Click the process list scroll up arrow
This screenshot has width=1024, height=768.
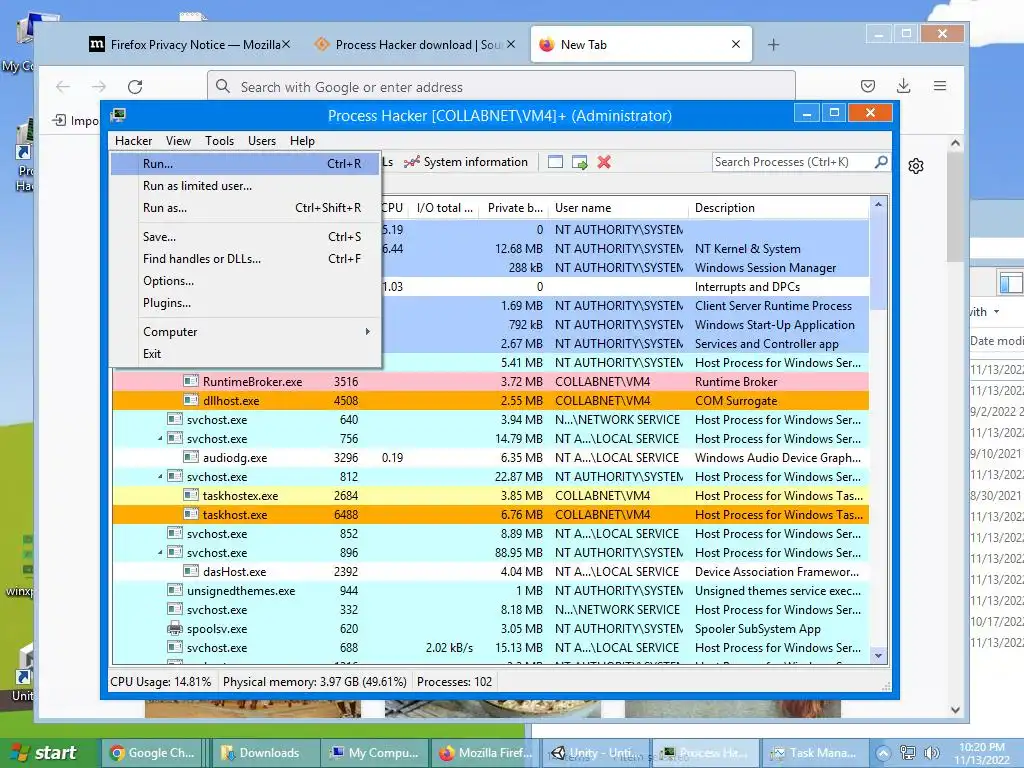coord(878,205)
